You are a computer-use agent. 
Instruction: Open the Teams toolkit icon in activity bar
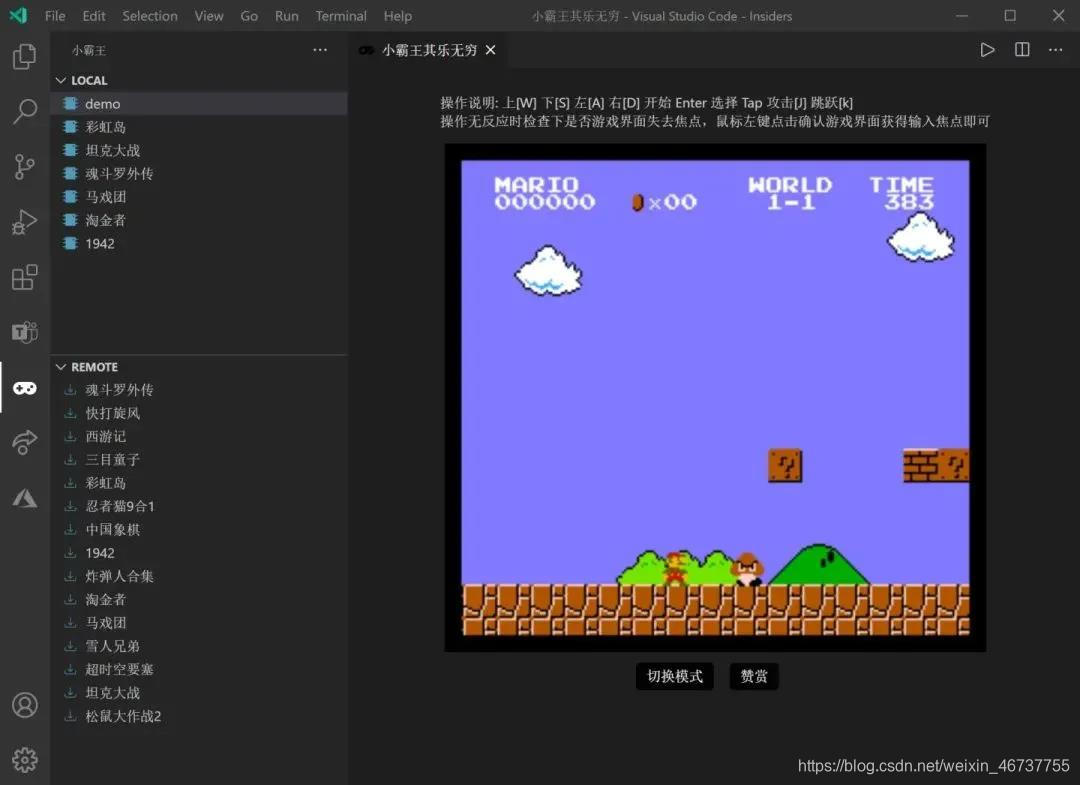[25, 332]
